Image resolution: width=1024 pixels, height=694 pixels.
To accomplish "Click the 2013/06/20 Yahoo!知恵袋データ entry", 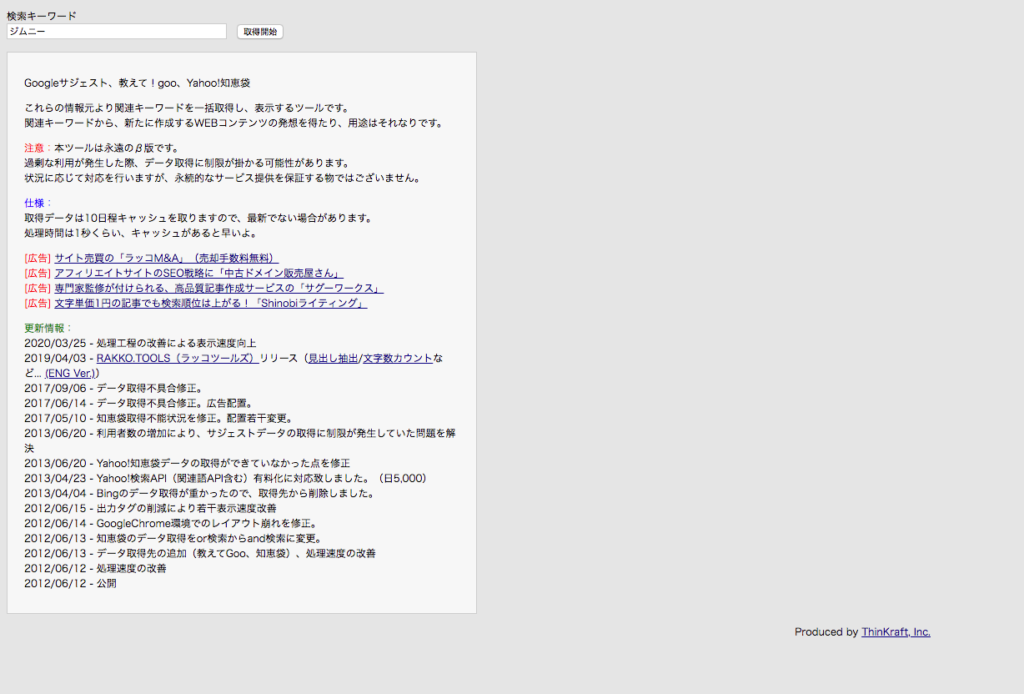I will coord(187,463).
